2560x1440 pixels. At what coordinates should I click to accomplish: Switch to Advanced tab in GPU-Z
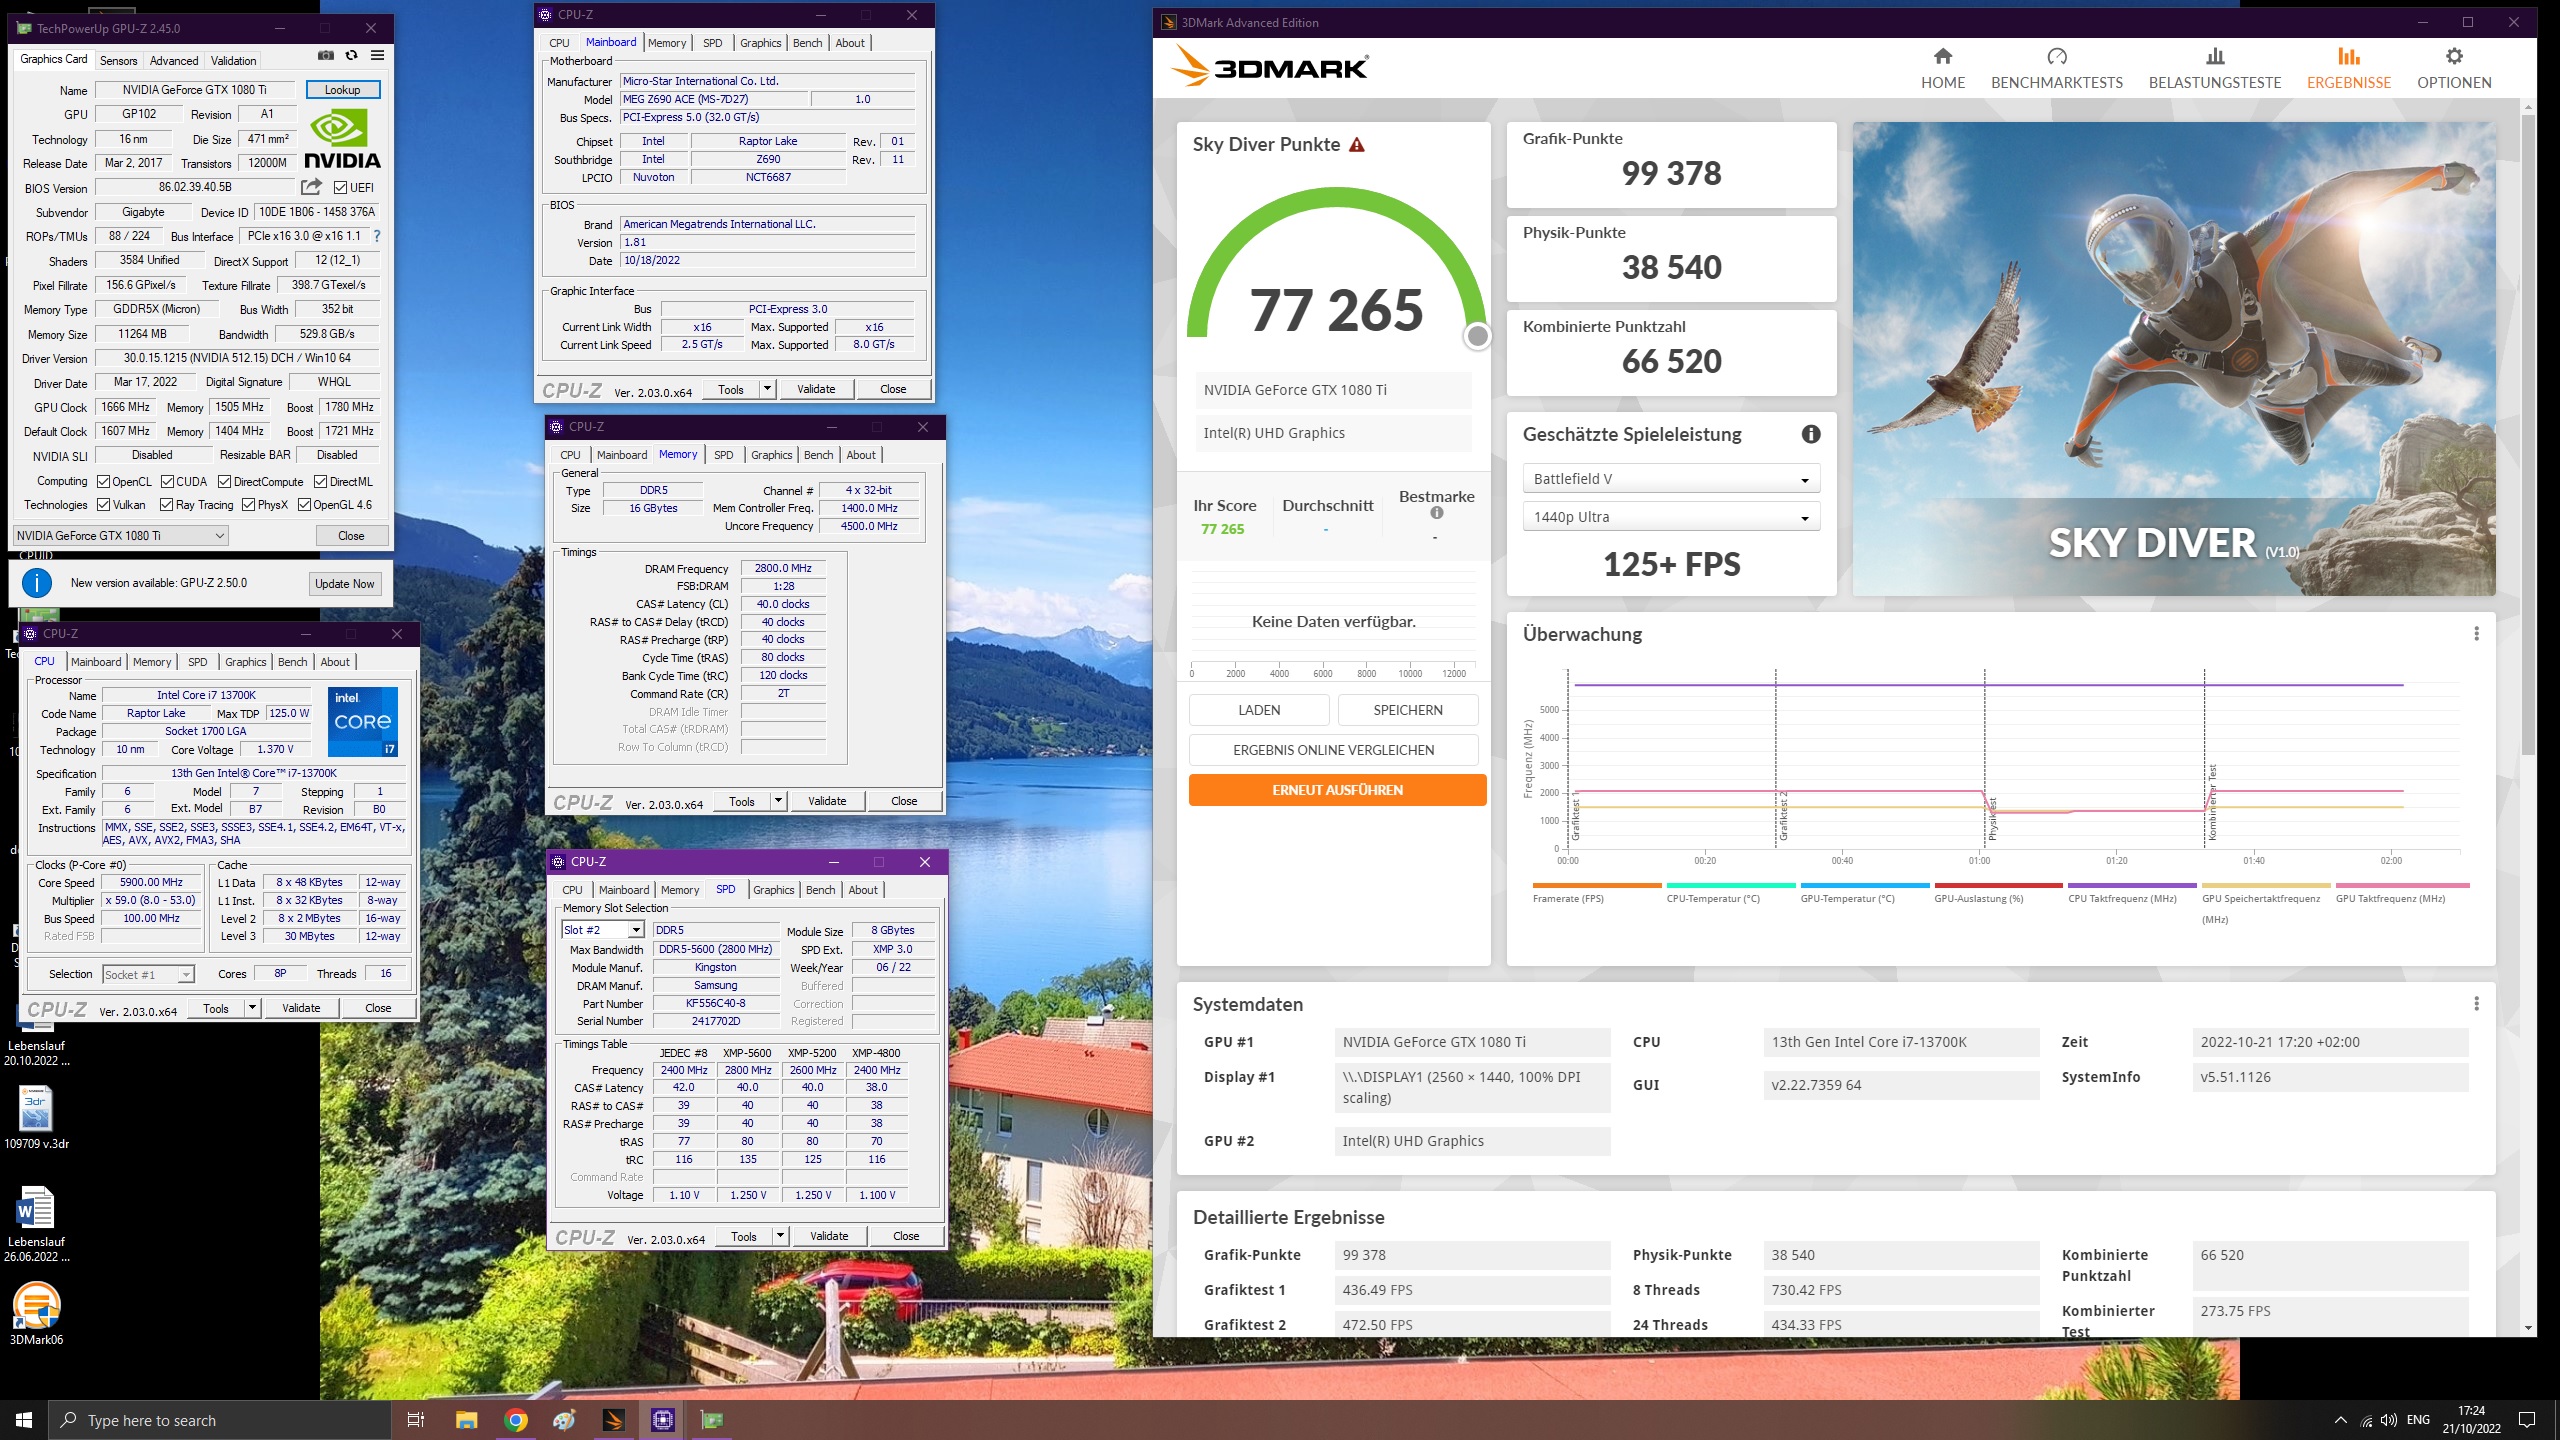click(x=174, y=61)
